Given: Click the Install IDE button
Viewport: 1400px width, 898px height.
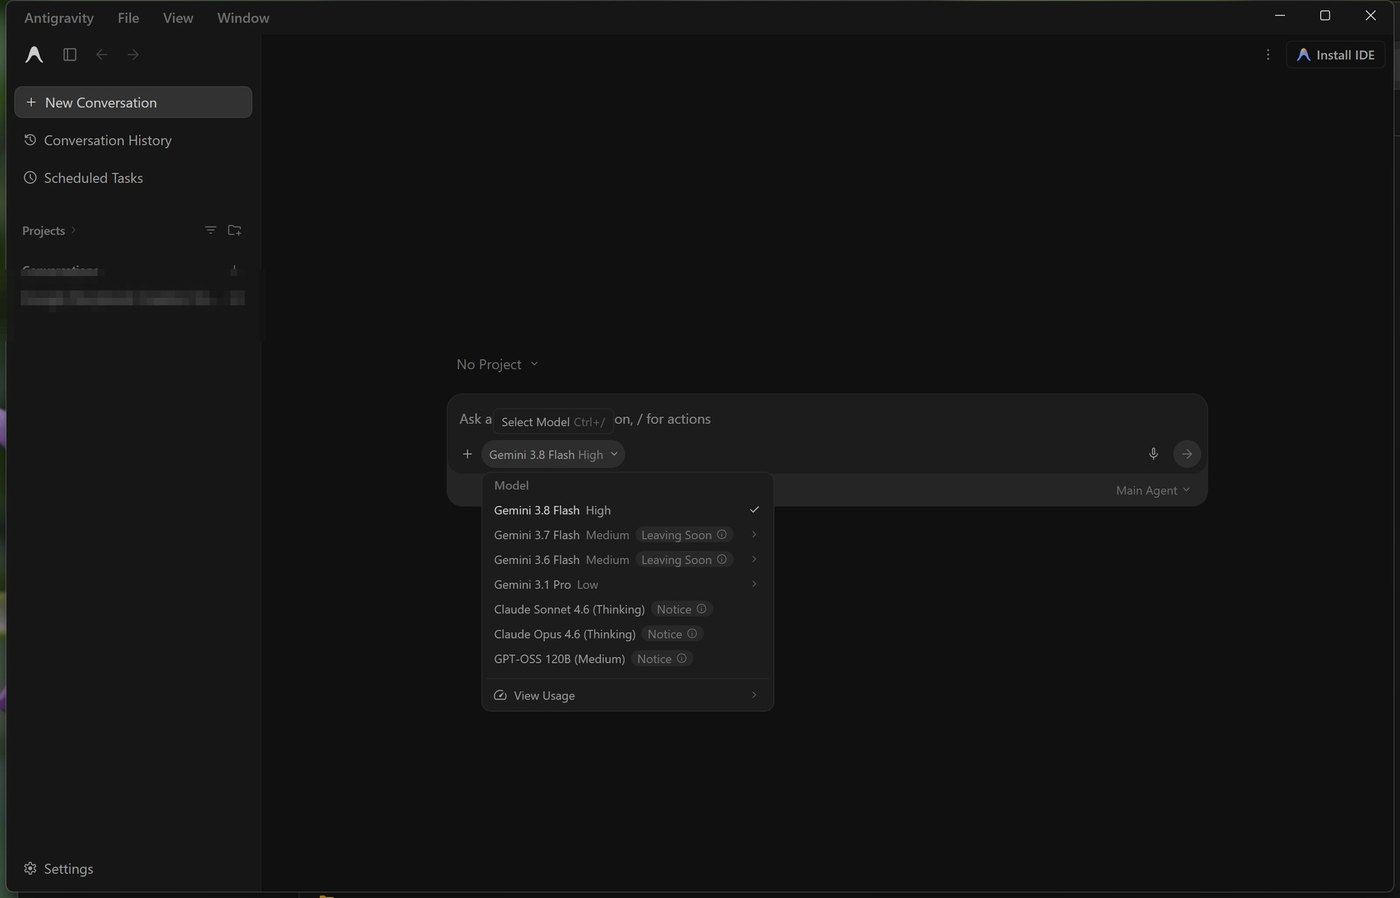Looking at the screenshot, I should pyautogui.click(x=1335, y=55).
